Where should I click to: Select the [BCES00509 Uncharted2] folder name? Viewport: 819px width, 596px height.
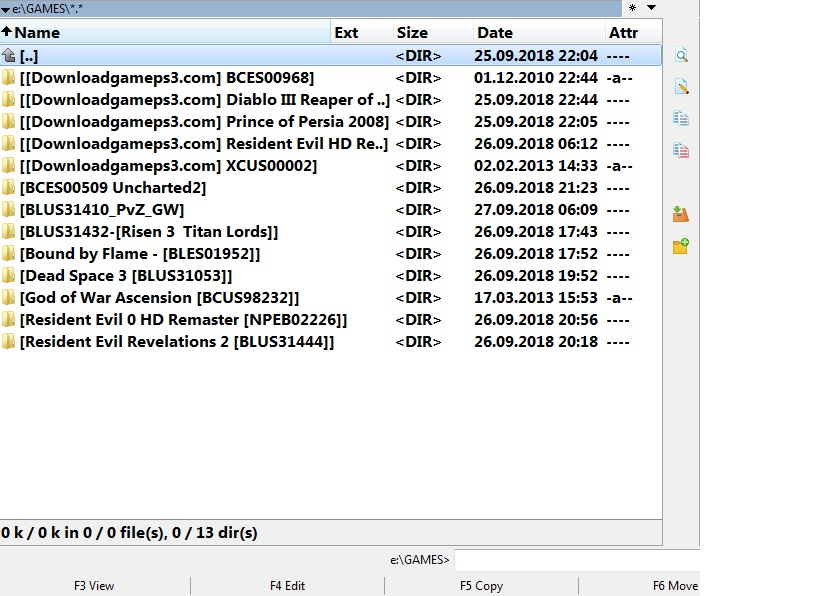tap(113, 188)
